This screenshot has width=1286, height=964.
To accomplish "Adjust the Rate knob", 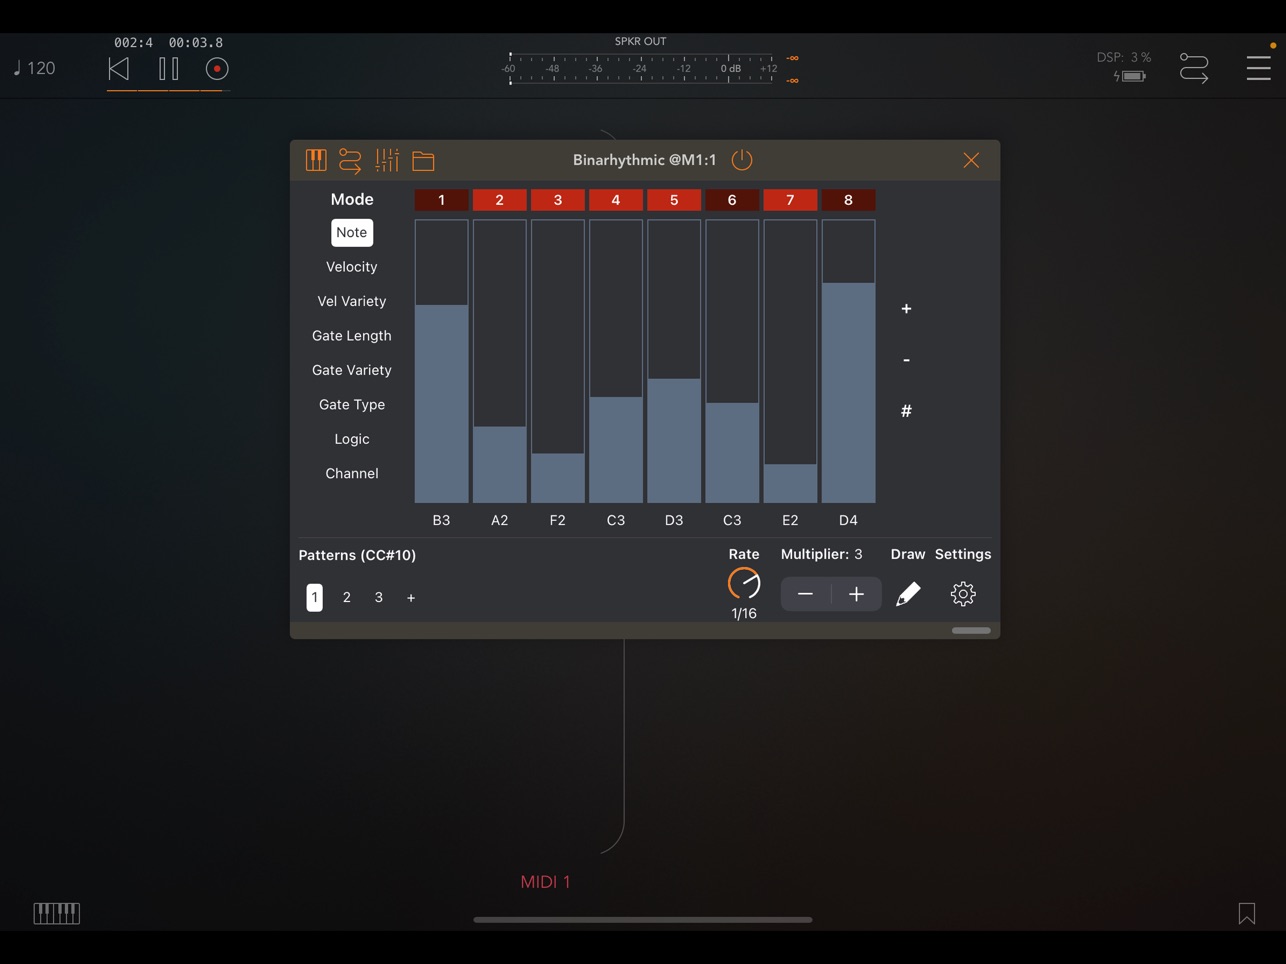I will [744, 584].
